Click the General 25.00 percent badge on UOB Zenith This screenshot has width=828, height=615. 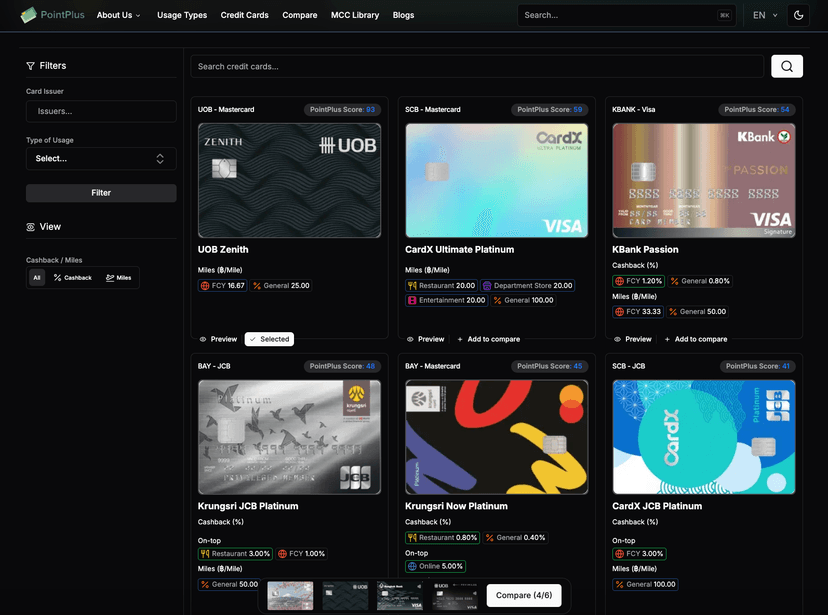tap(281, 286)
